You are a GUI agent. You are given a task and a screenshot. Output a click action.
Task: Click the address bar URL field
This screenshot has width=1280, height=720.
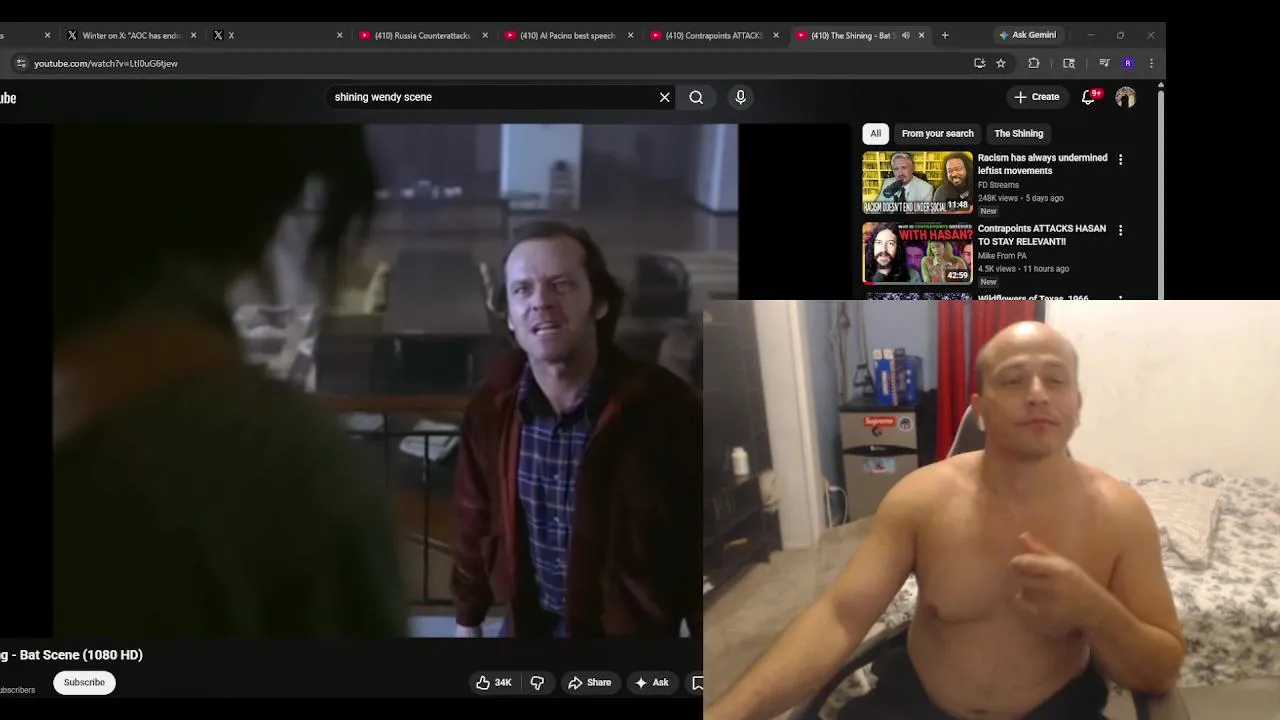pos(490,63)
